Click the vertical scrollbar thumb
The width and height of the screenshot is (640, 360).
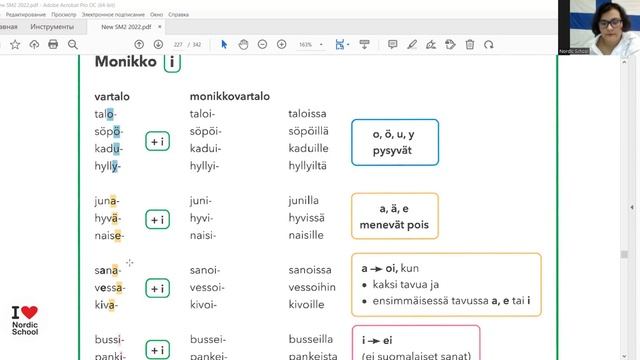[624, 254]
